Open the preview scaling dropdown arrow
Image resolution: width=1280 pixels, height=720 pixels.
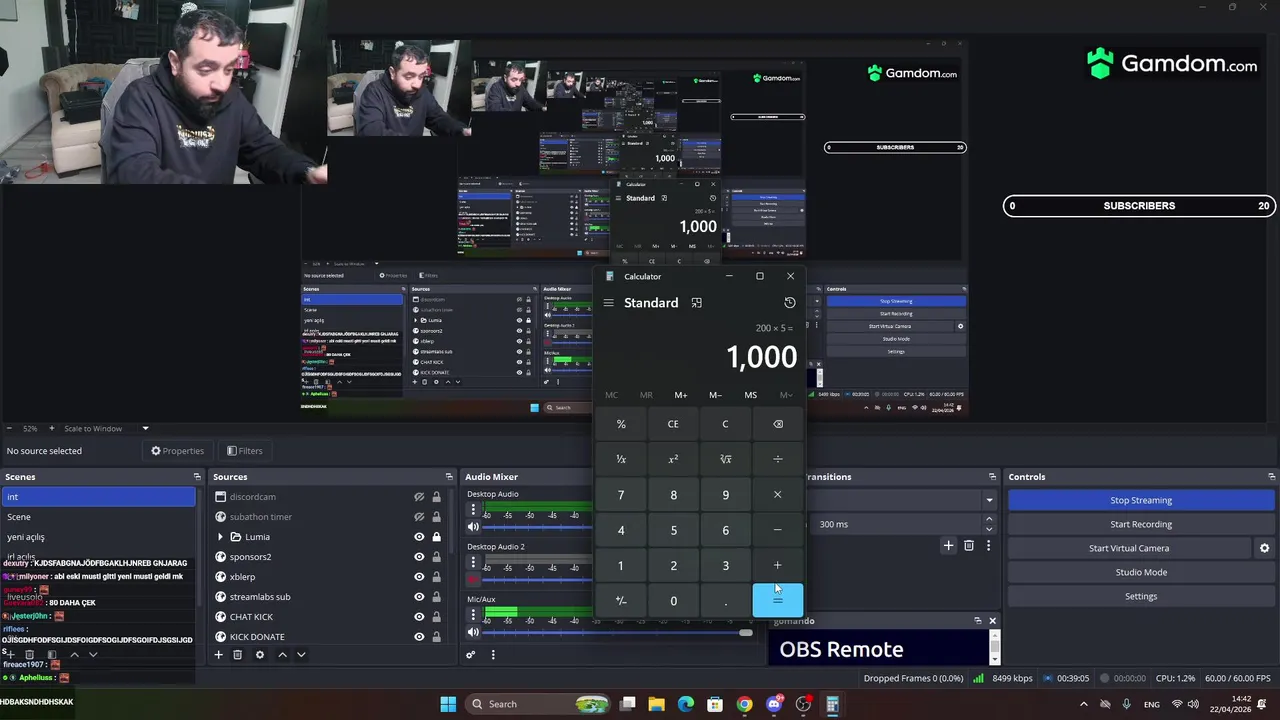[145, 429]
